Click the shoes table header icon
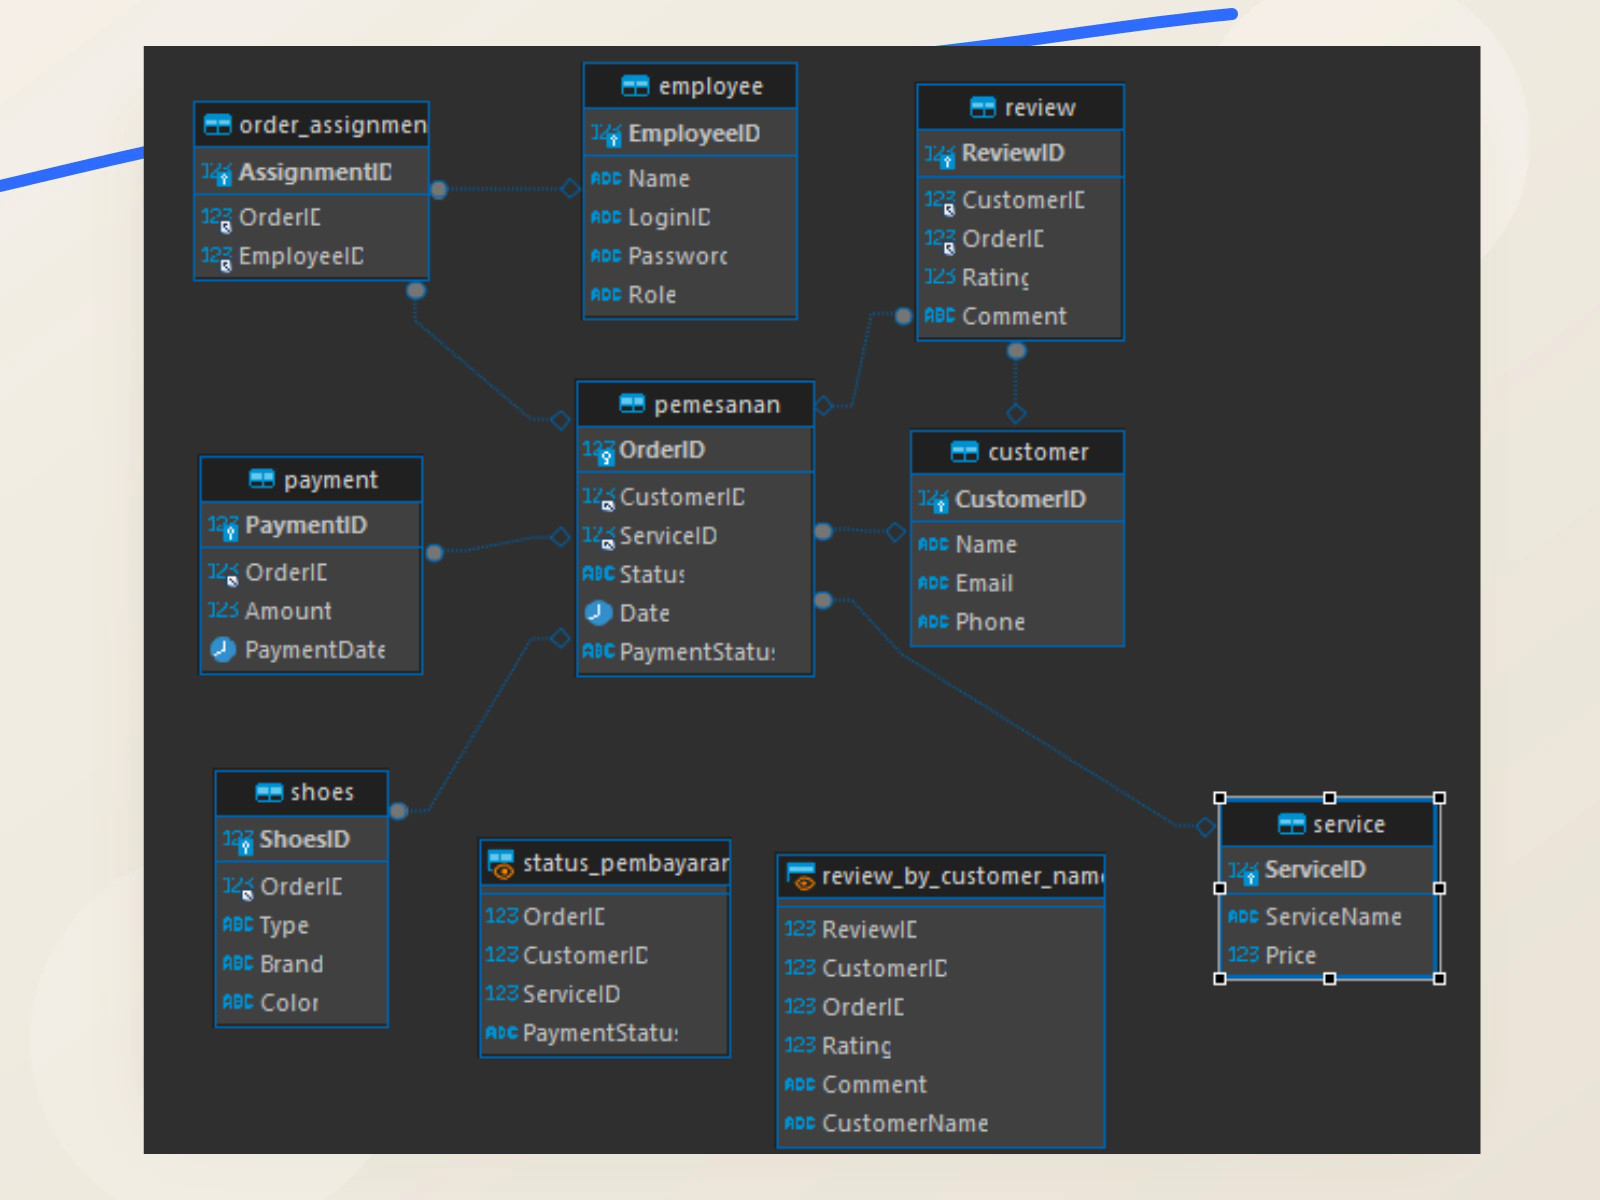 269,793
